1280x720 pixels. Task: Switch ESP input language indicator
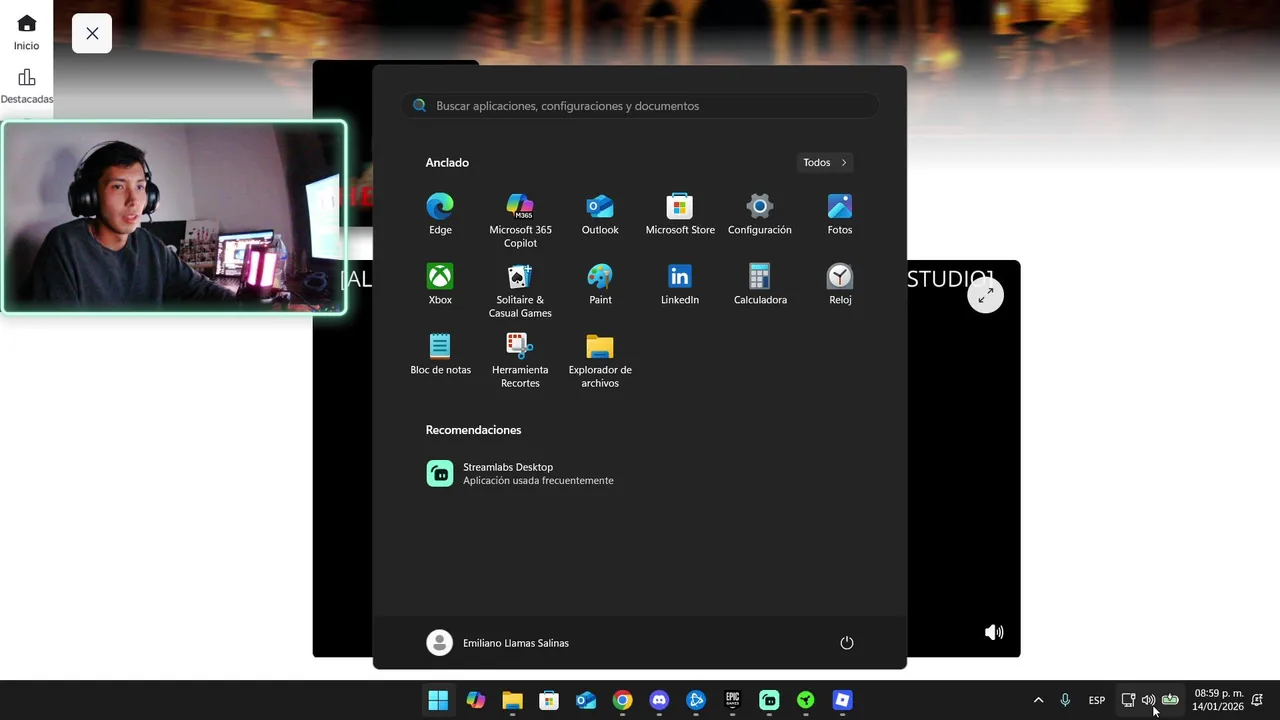pyautogui.click(x=1097, y=700)
